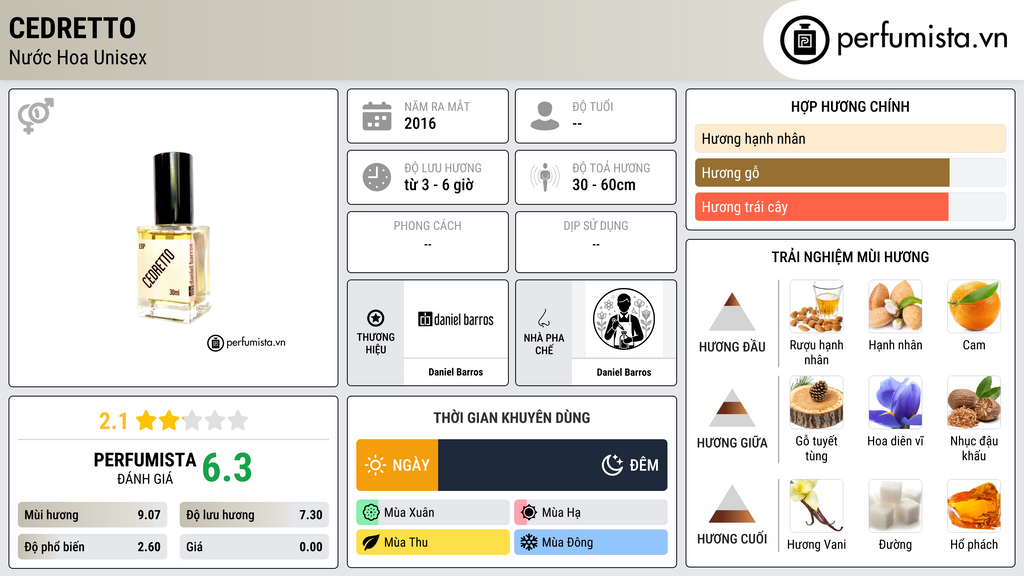Viewport: 1024px width, 576px height.
Task: Click the Phong cách box
Action: click(428, 242)
